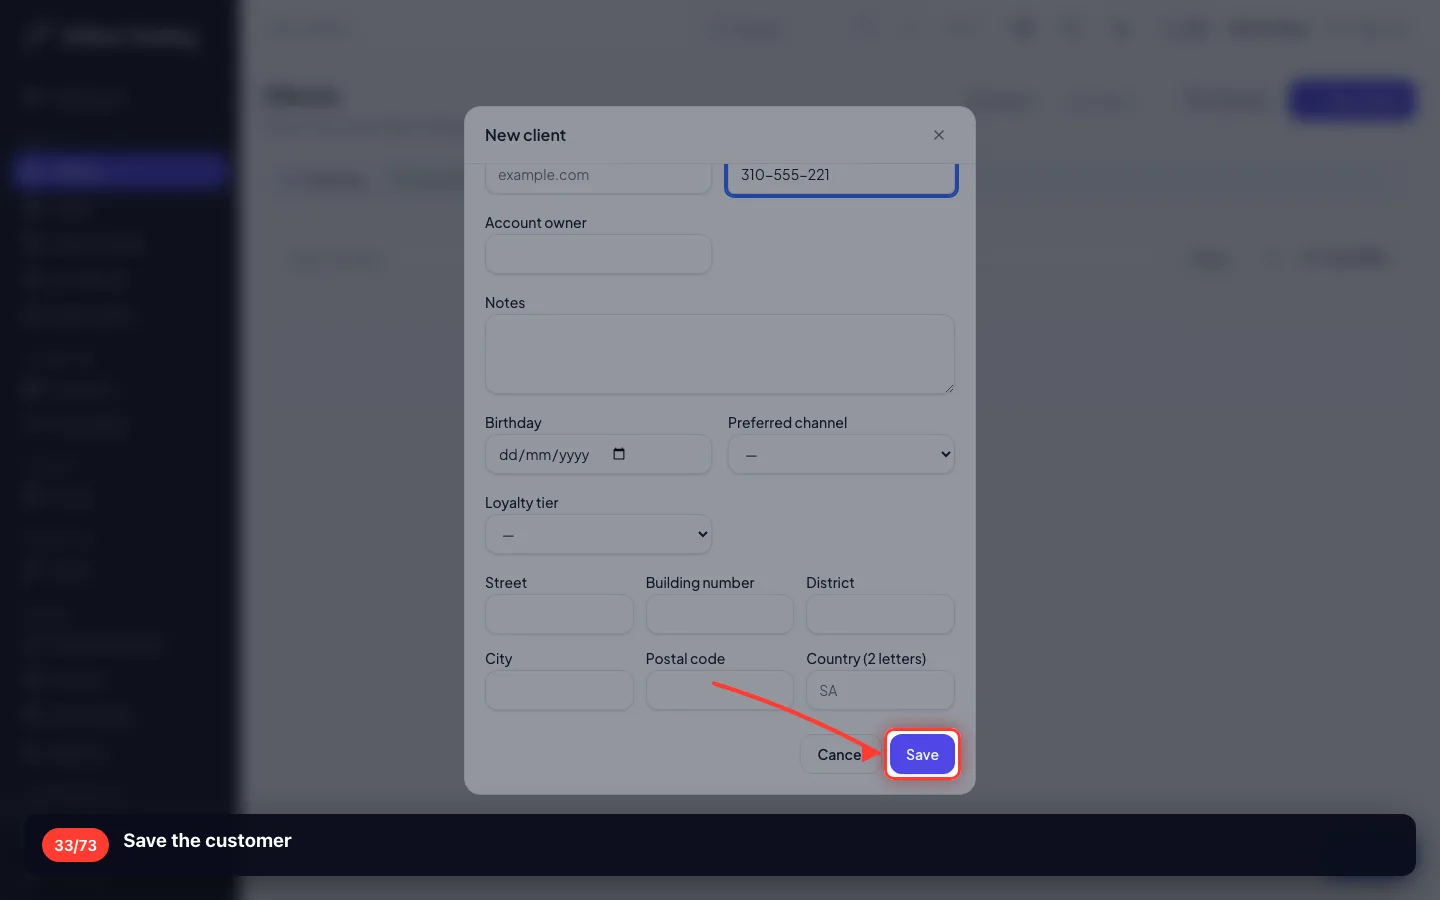Screen dimensions: 1440x900
Task: Open the Birthday calendar picker icon
Action: (619, 454)
